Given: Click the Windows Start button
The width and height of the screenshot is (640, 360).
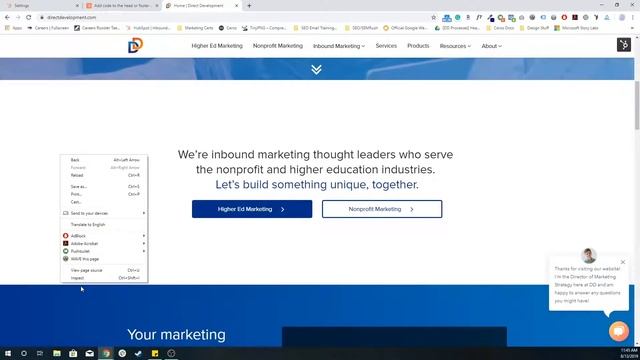Looking at the screenshot, I should [x=8, y=353].
